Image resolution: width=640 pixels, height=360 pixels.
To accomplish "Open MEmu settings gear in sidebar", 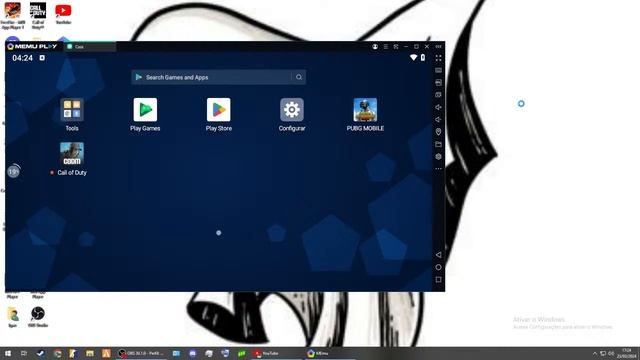I will (438, 156).
